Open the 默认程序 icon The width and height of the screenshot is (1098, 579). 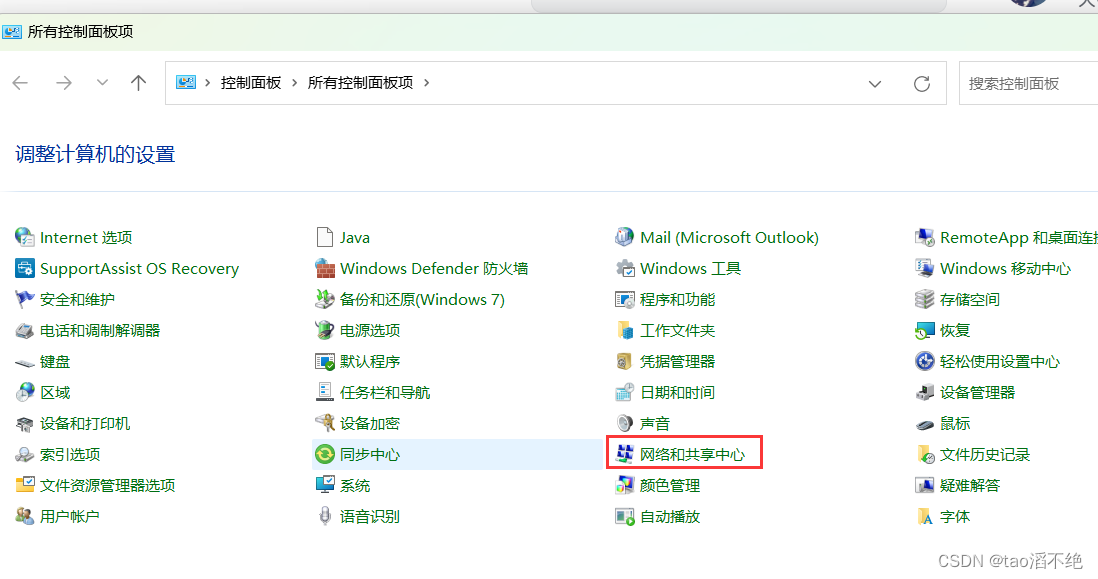click(x=324, y=361)
